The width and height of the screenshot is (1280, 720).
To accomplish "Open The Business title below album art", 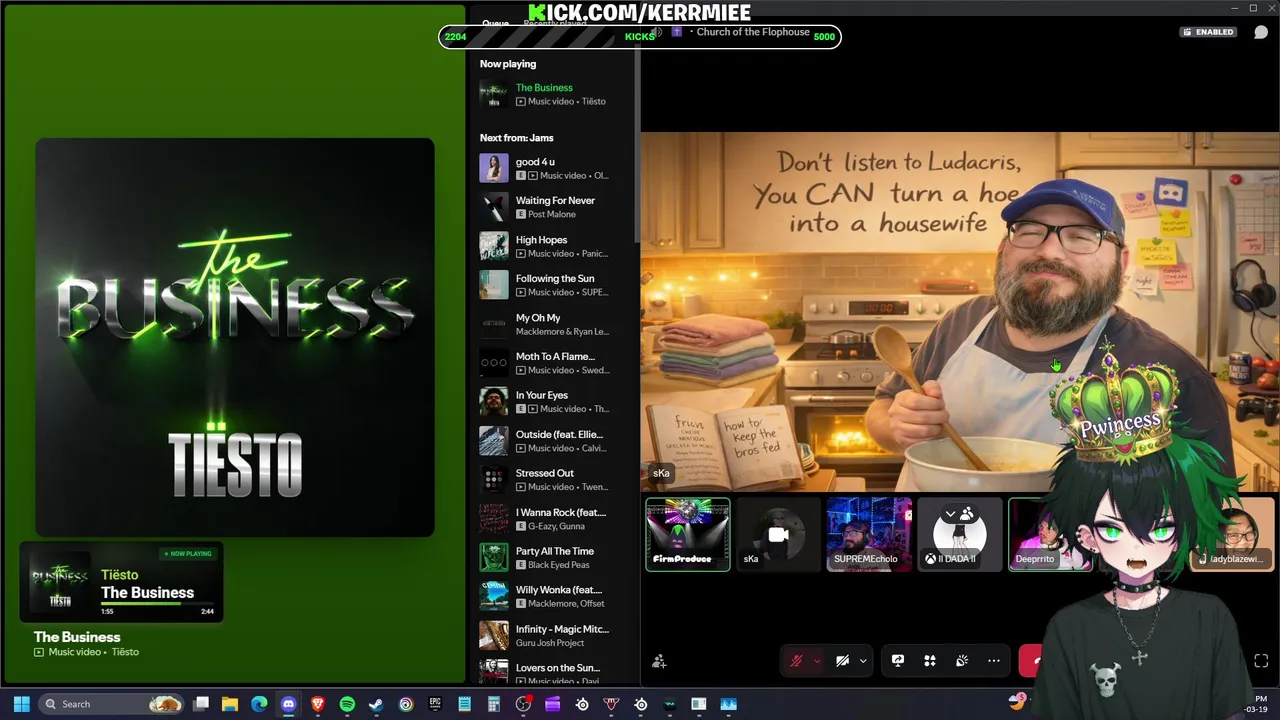I will (x=77, y=637).
